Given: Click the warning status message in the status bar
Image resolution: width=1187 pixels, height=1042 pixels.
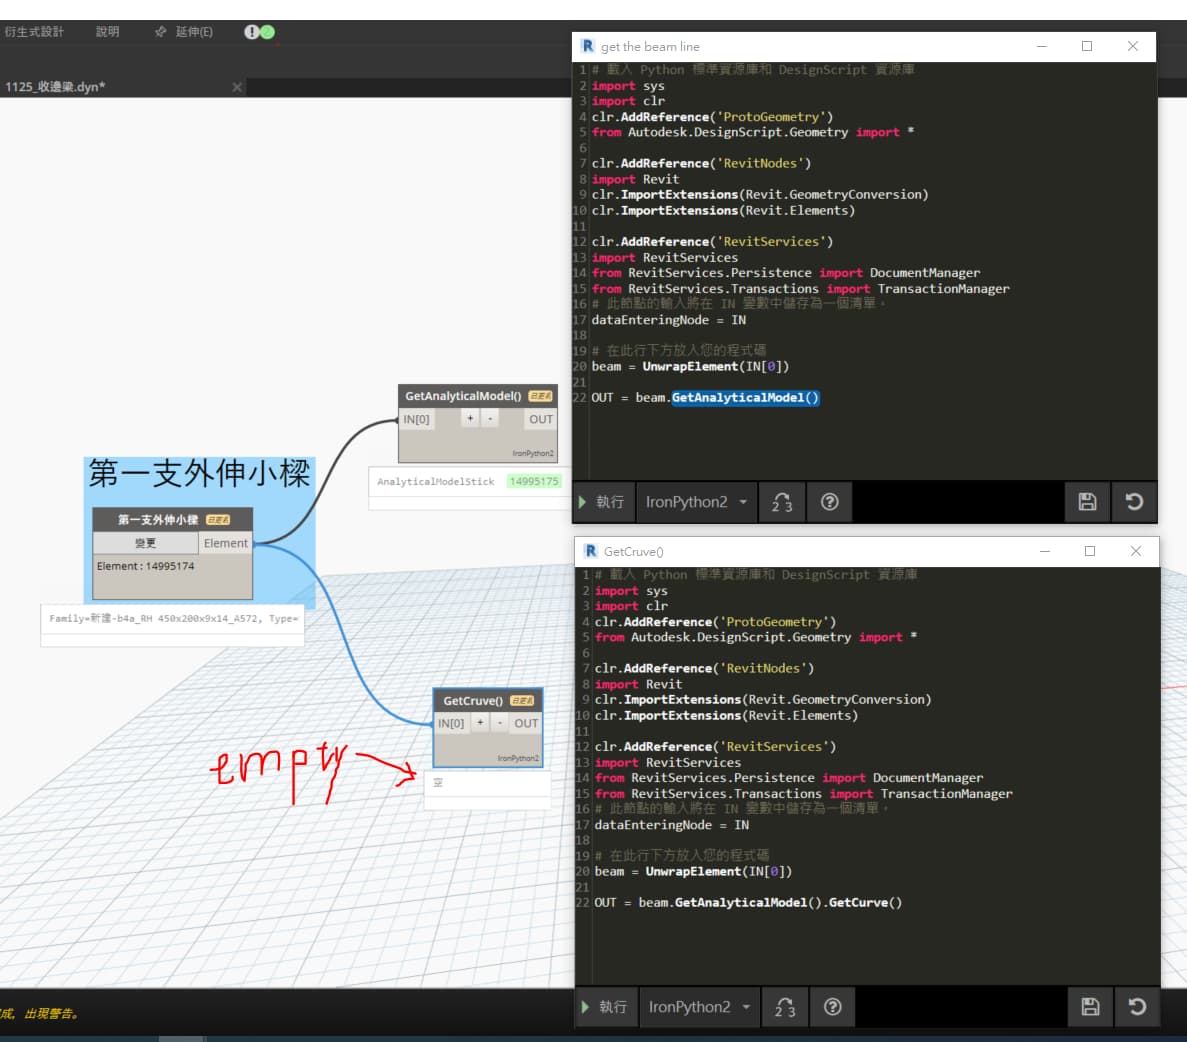Looking at the screenshot, I should [39, 1014].
